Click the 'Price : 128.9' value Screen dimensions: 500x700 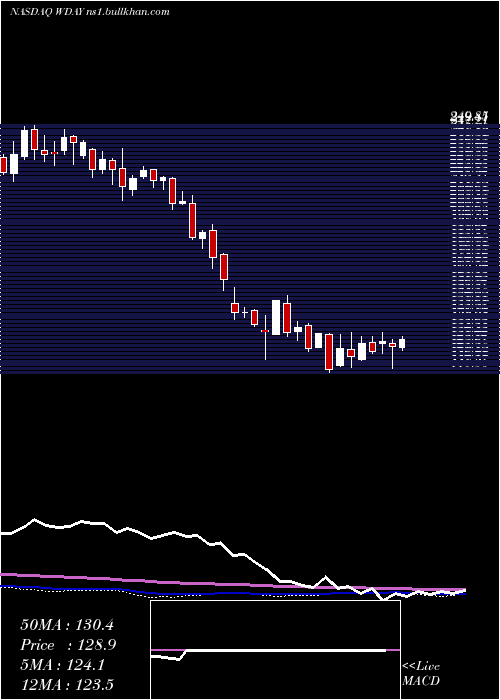[x=68, y=646]
